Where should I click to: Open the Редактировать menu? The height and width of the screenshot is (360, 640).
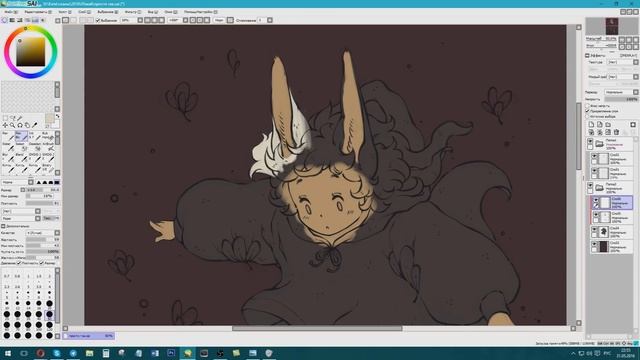38,12
